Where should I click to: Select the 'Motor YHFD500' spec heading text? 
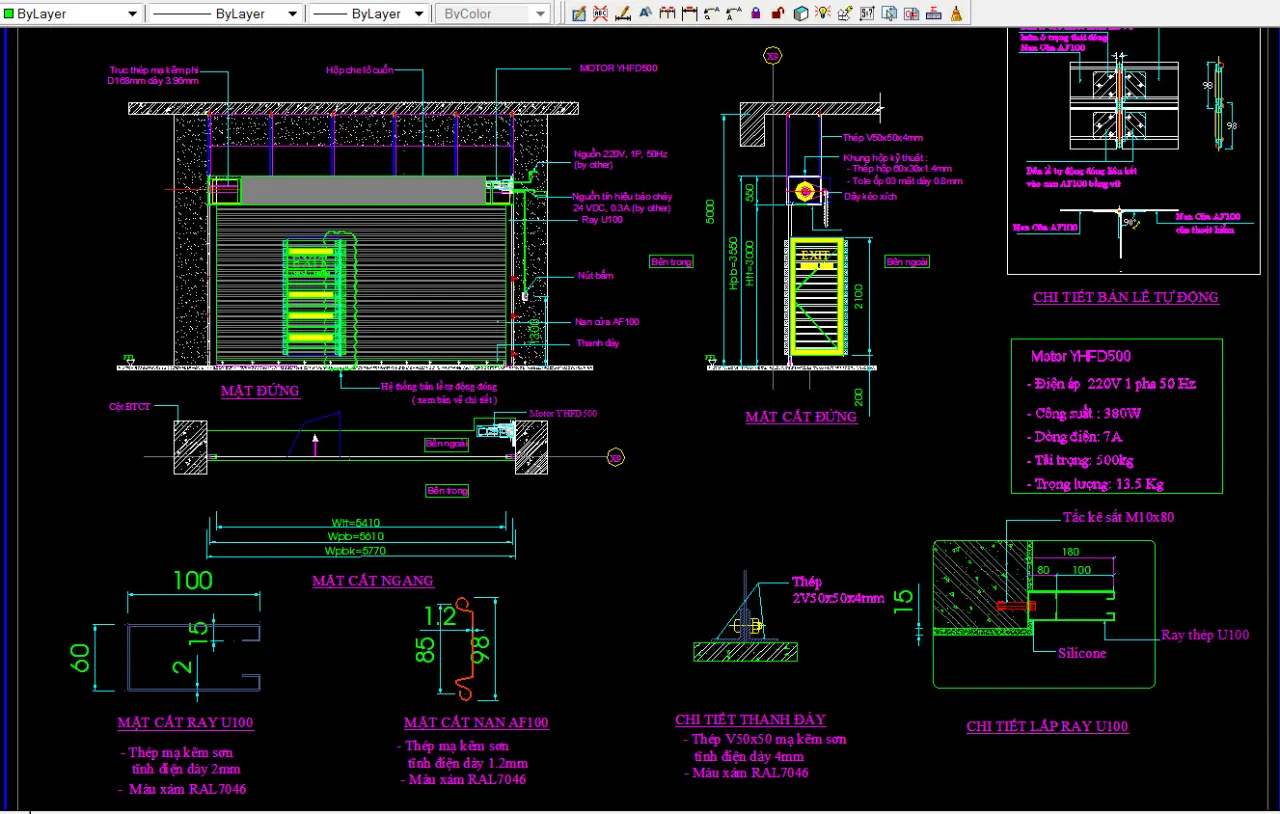[x=1081, y=356]
